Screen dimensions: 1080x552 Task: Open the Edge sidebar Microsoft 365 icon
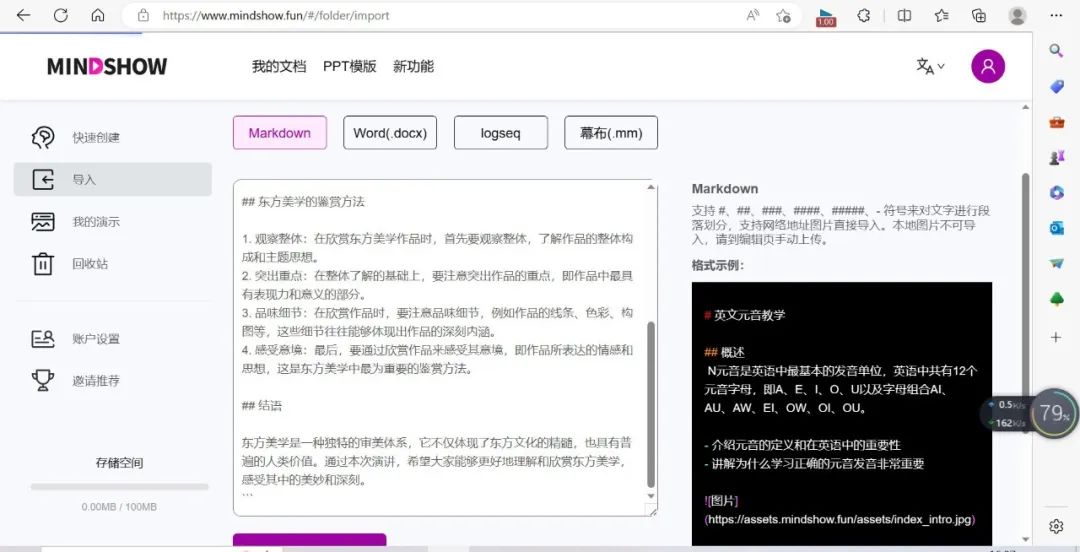[x=1056, y=193]
